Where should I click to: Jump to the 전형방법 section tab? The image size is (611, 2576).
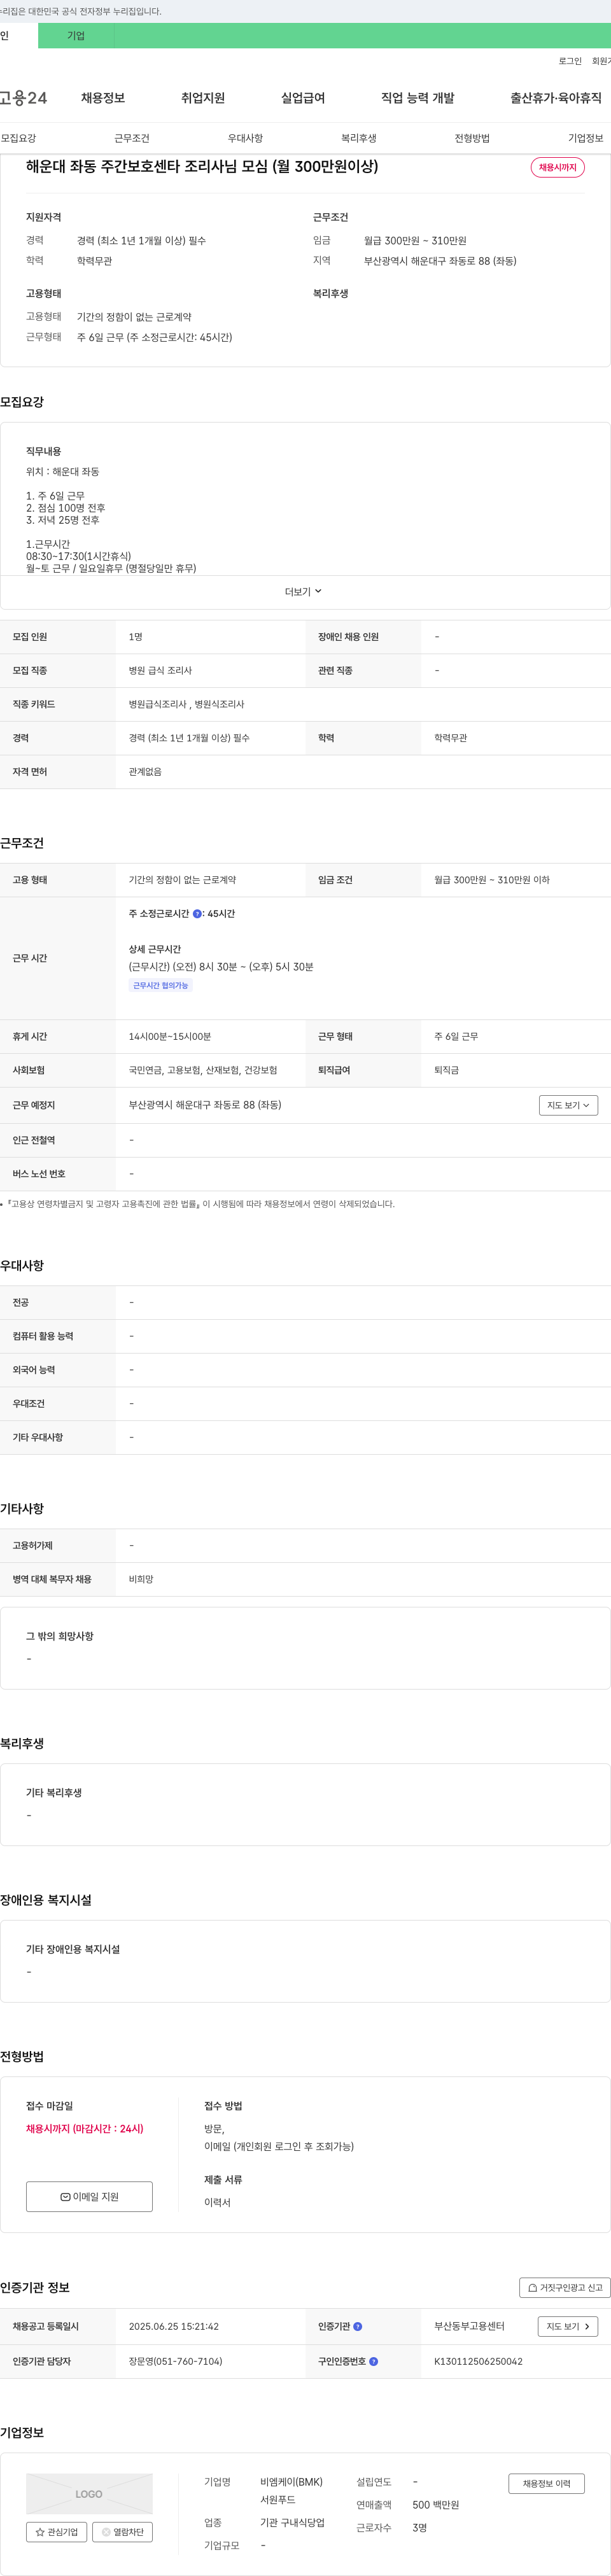(x=472, y=139)
